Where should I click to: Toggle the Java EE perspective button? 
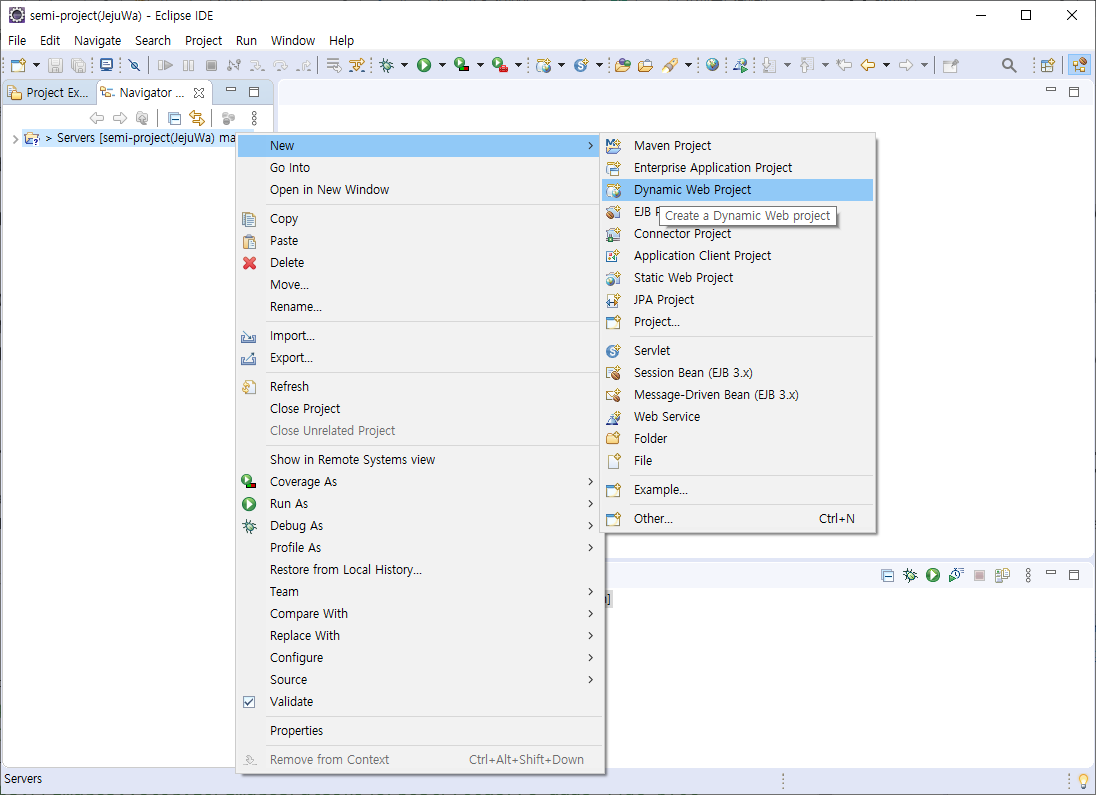[x=1080, y=65]
